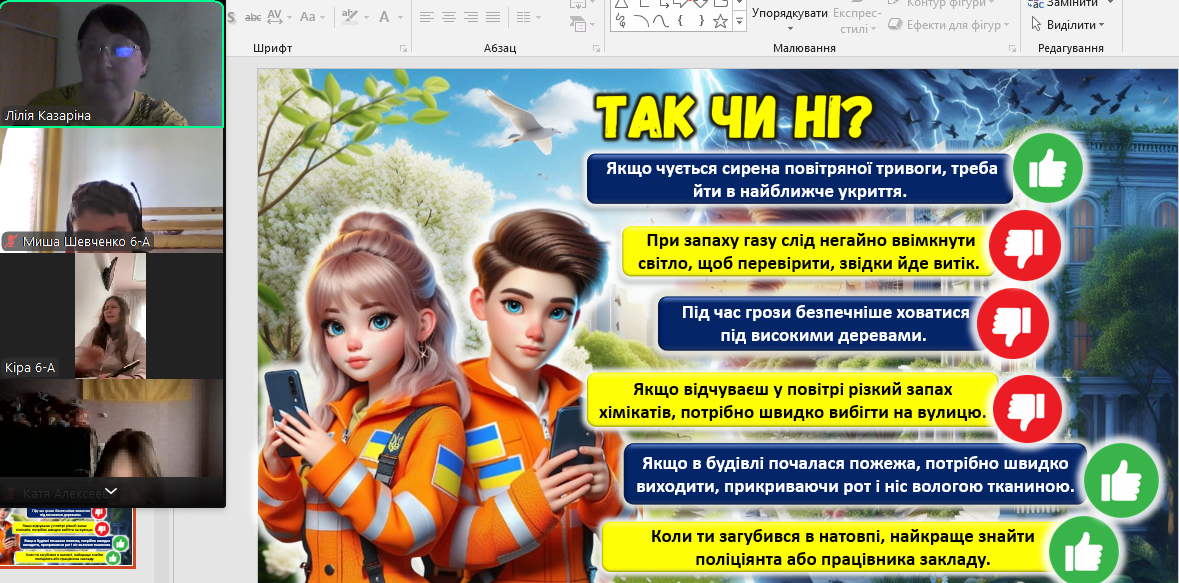Apply strikethrough formatting with the abc icon
1179x583 pixels.
254,17
